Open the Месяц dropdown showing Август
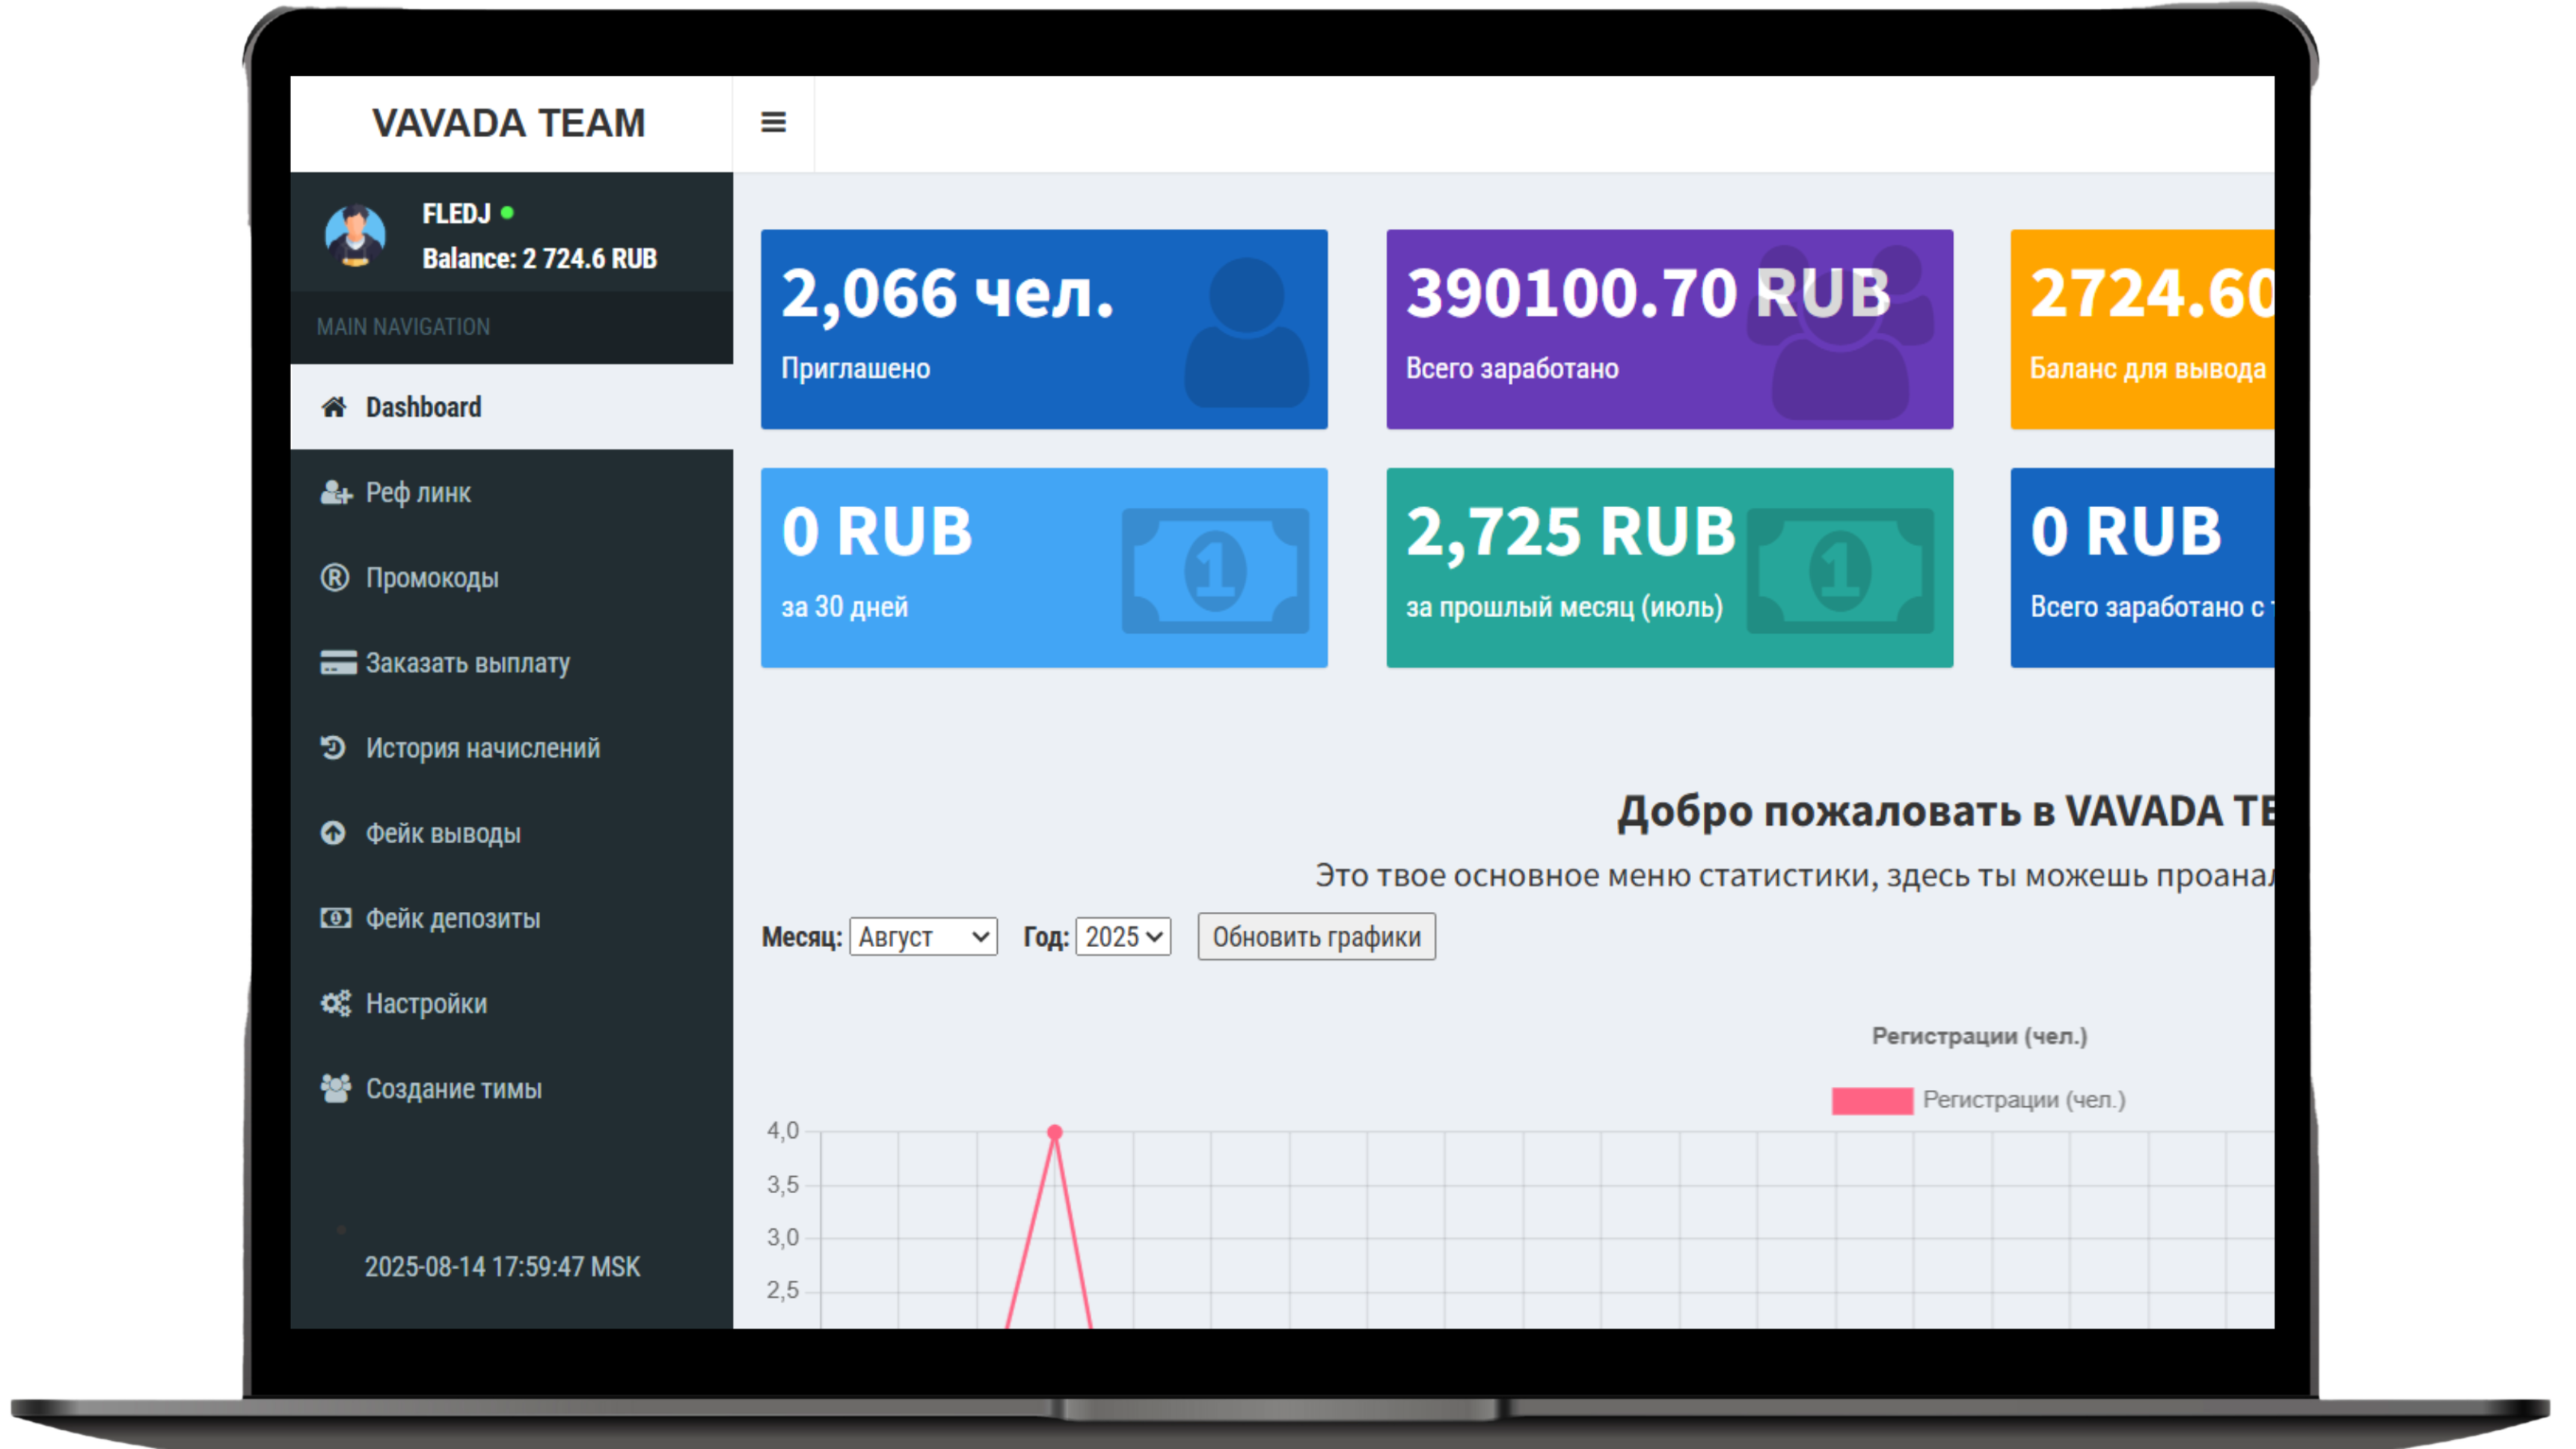The height and width of the screenshot is (1449, 2576). click(922, 937)
